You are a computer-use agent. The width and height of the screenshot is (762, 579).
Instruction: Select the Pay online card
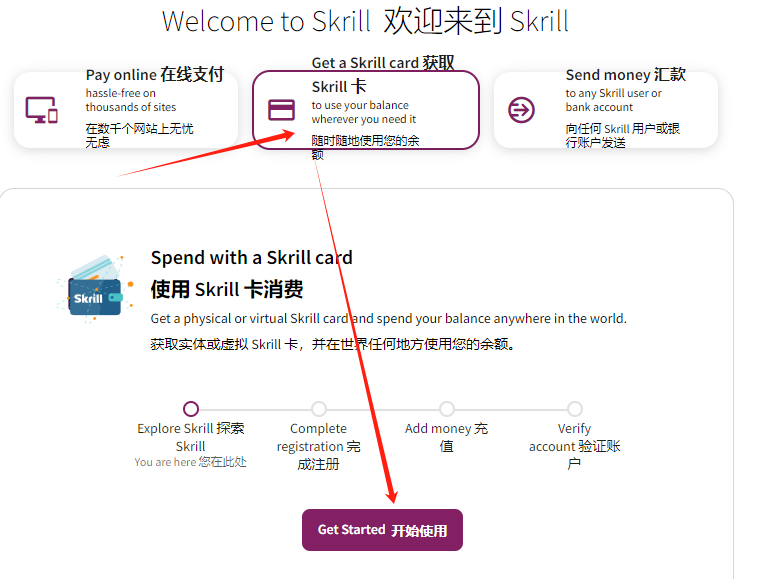pyautogui.click(x=126, y=110)
